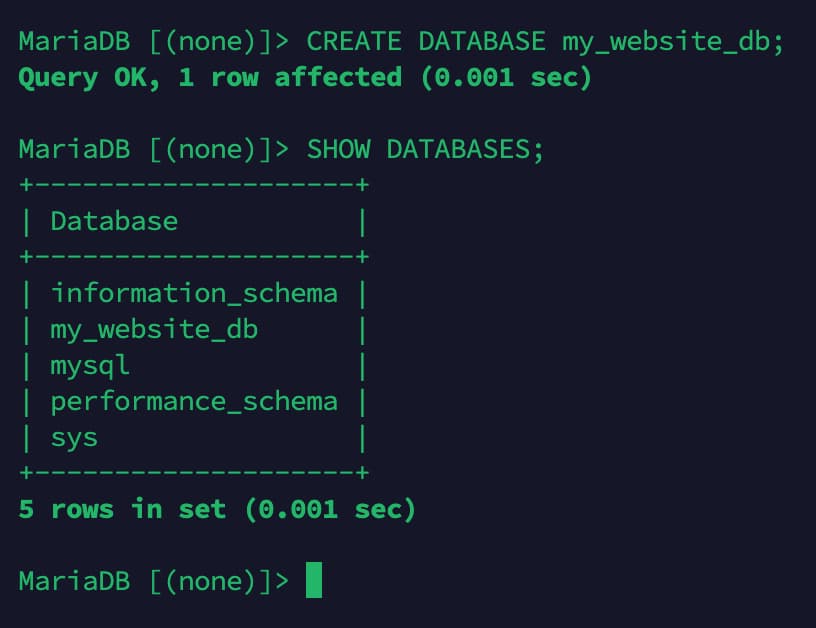This screenshot has height=628, width=816.
Task: Click the CREATE DATABASE keyword in first command
Action: pos(425,41)
